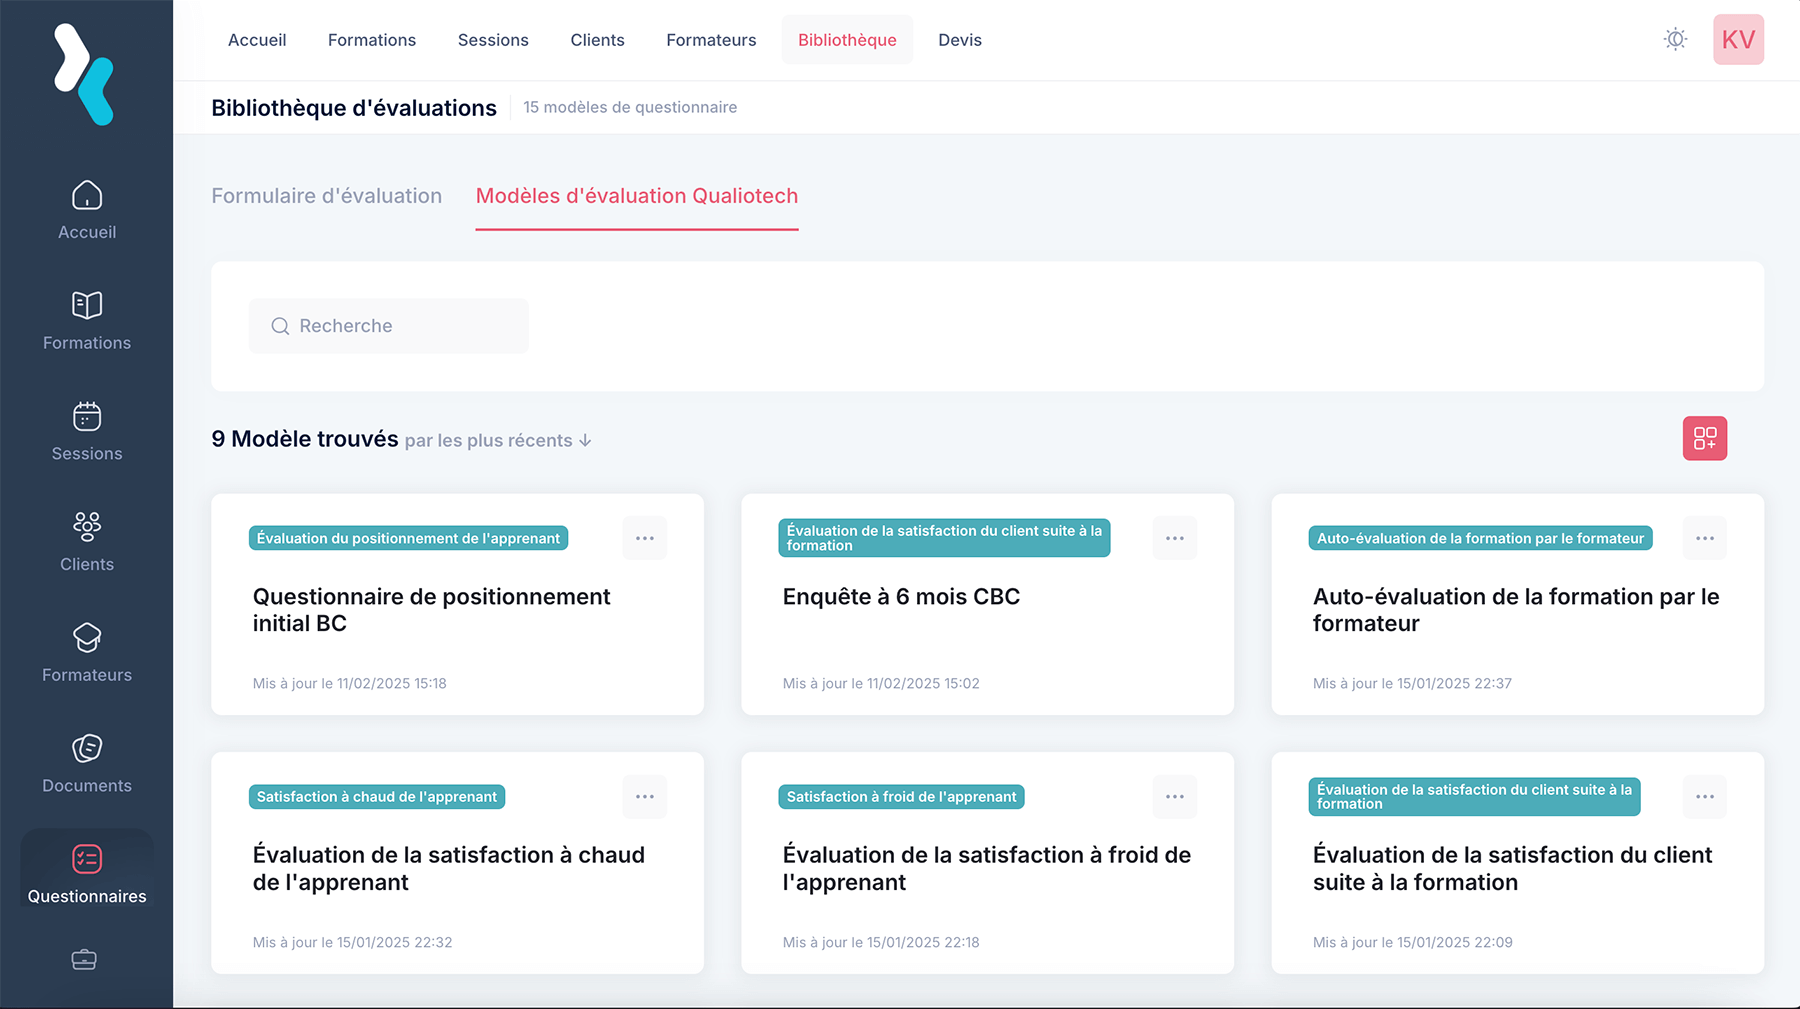The height and width of the screenshot is (1009, 1800).
Task: Open card 'Évaluation de la satisfaction à chaud'
Action: 449,868
